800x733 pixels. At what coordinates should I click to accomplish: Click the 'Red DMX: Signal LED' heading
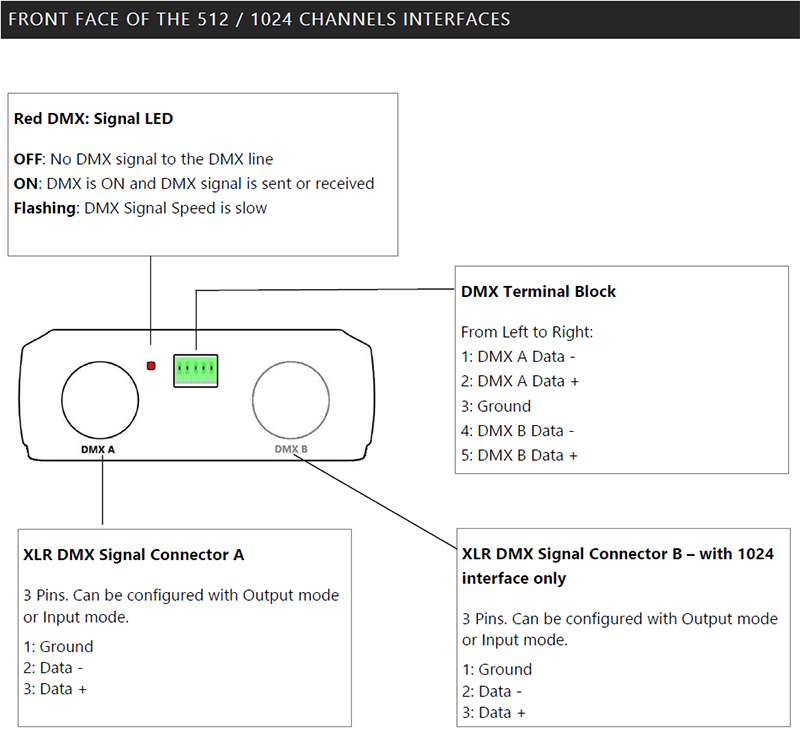pyautogui.click(x=93, y=119)
